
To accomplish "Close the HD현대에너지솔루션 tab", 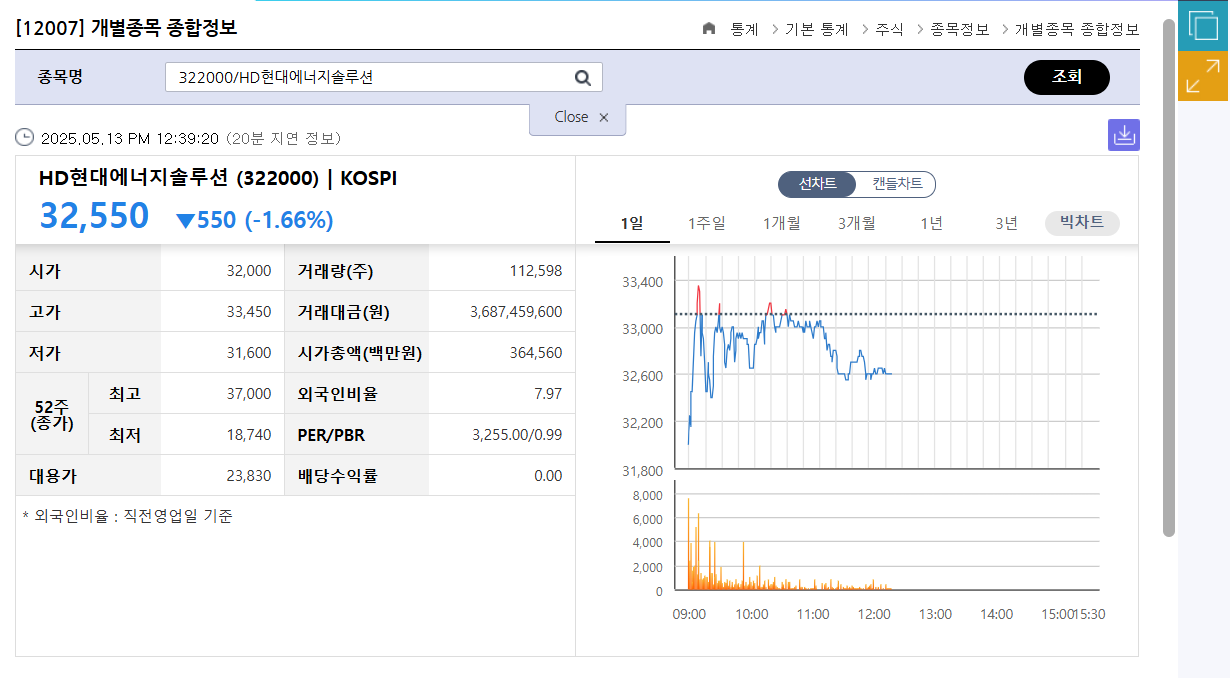I will tap(604, 117).
